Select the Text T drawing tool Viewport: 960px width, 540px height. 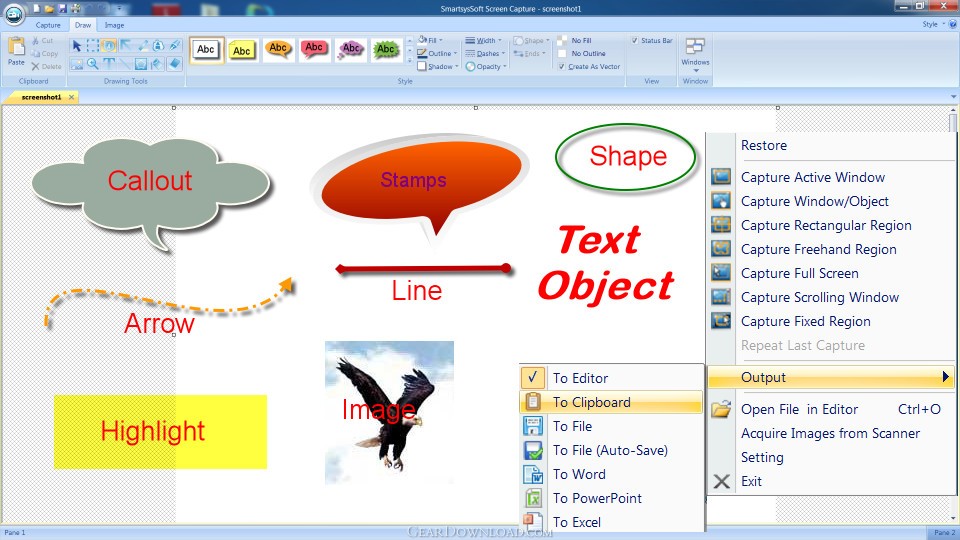click(x=109, y=64)
